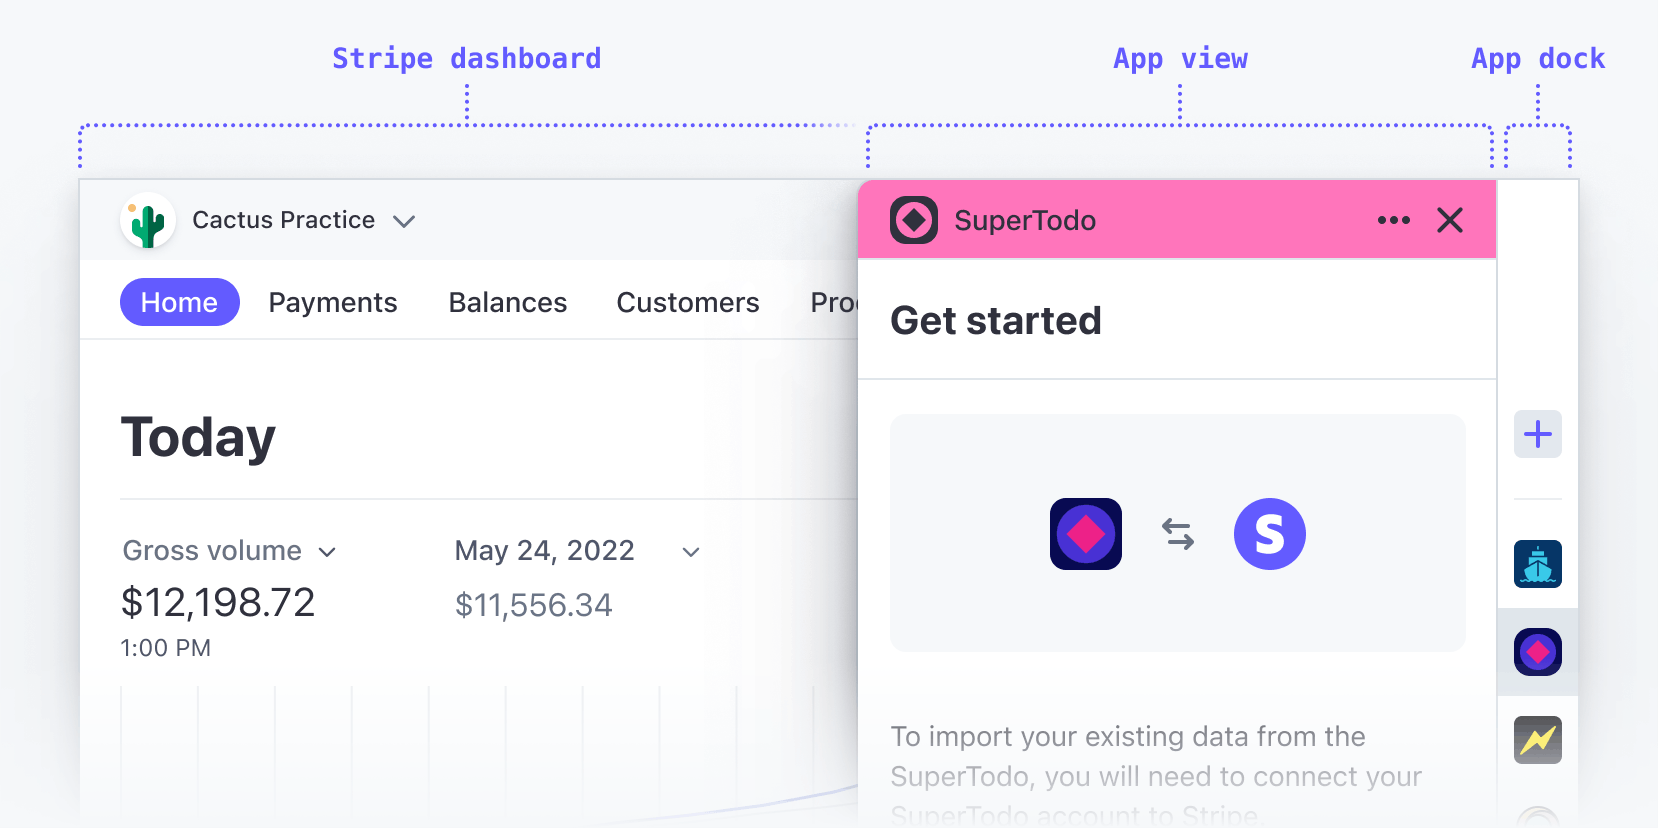Launch the lightning bolt app from the dock
Image resolution: width=1658 pixels, height=828 pixels.
pyautogui.click(x=1538, y=740)
